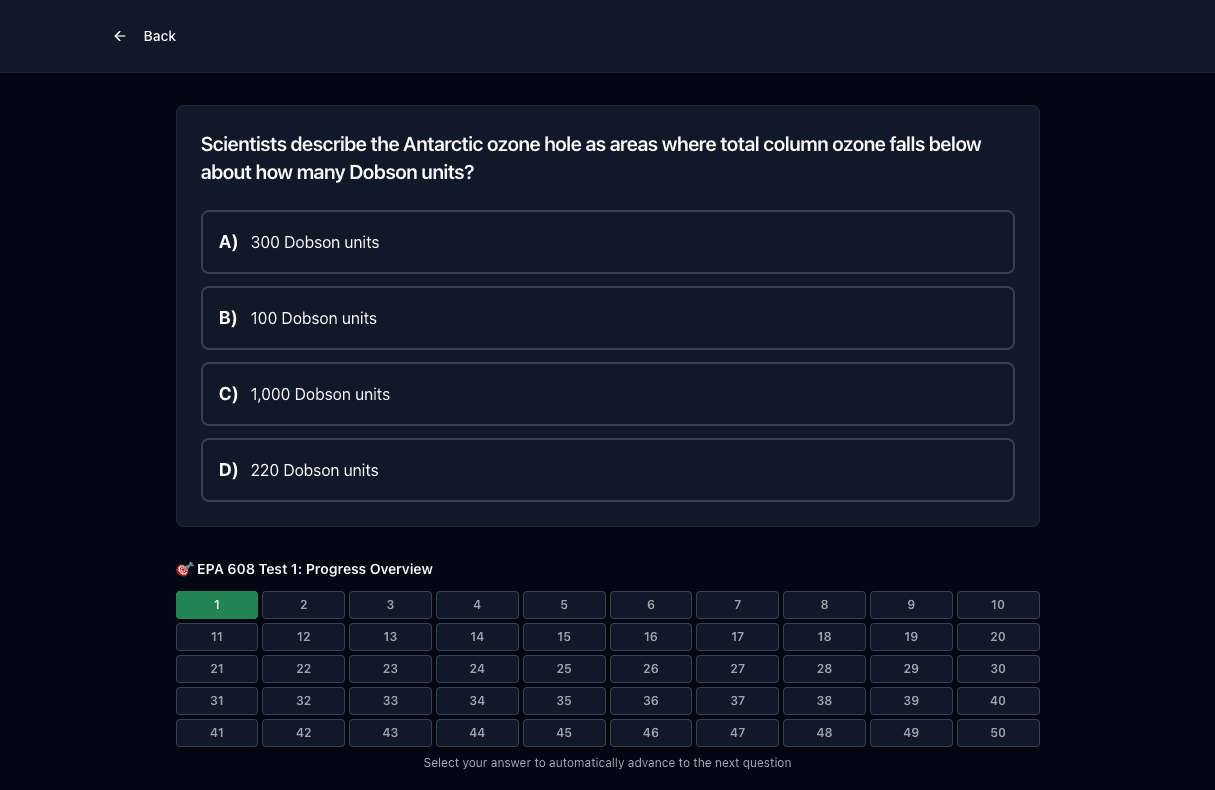
Task: Open question 21 tile
Action: coord(217,669)
